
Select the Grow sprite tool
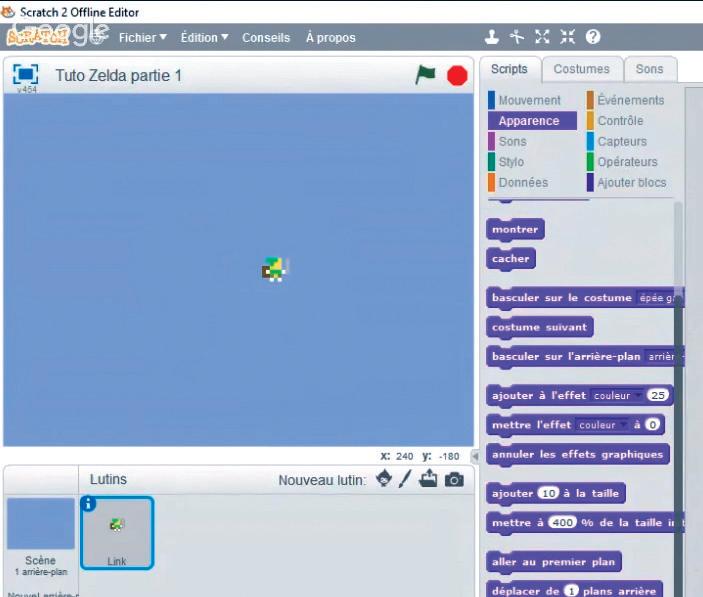[542, 37]
